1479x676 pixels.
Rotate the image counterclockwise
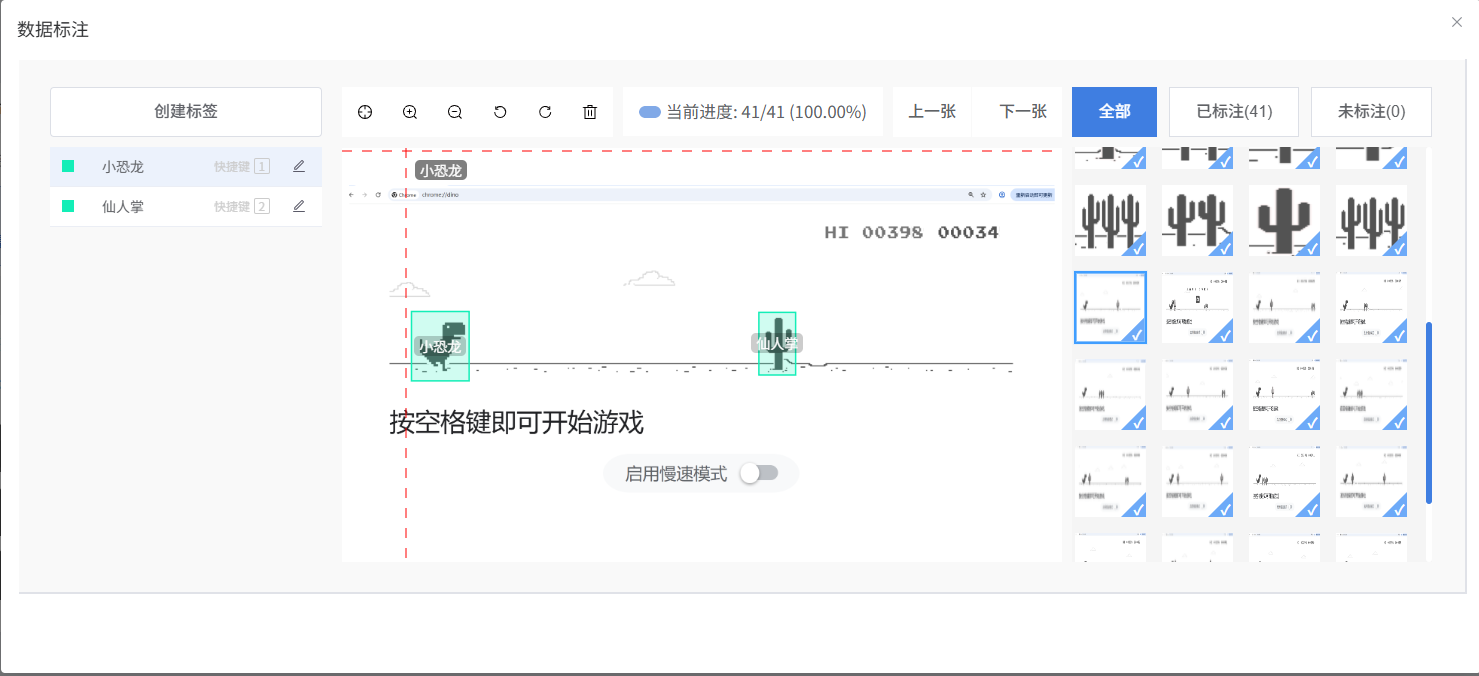click(500, 112)
